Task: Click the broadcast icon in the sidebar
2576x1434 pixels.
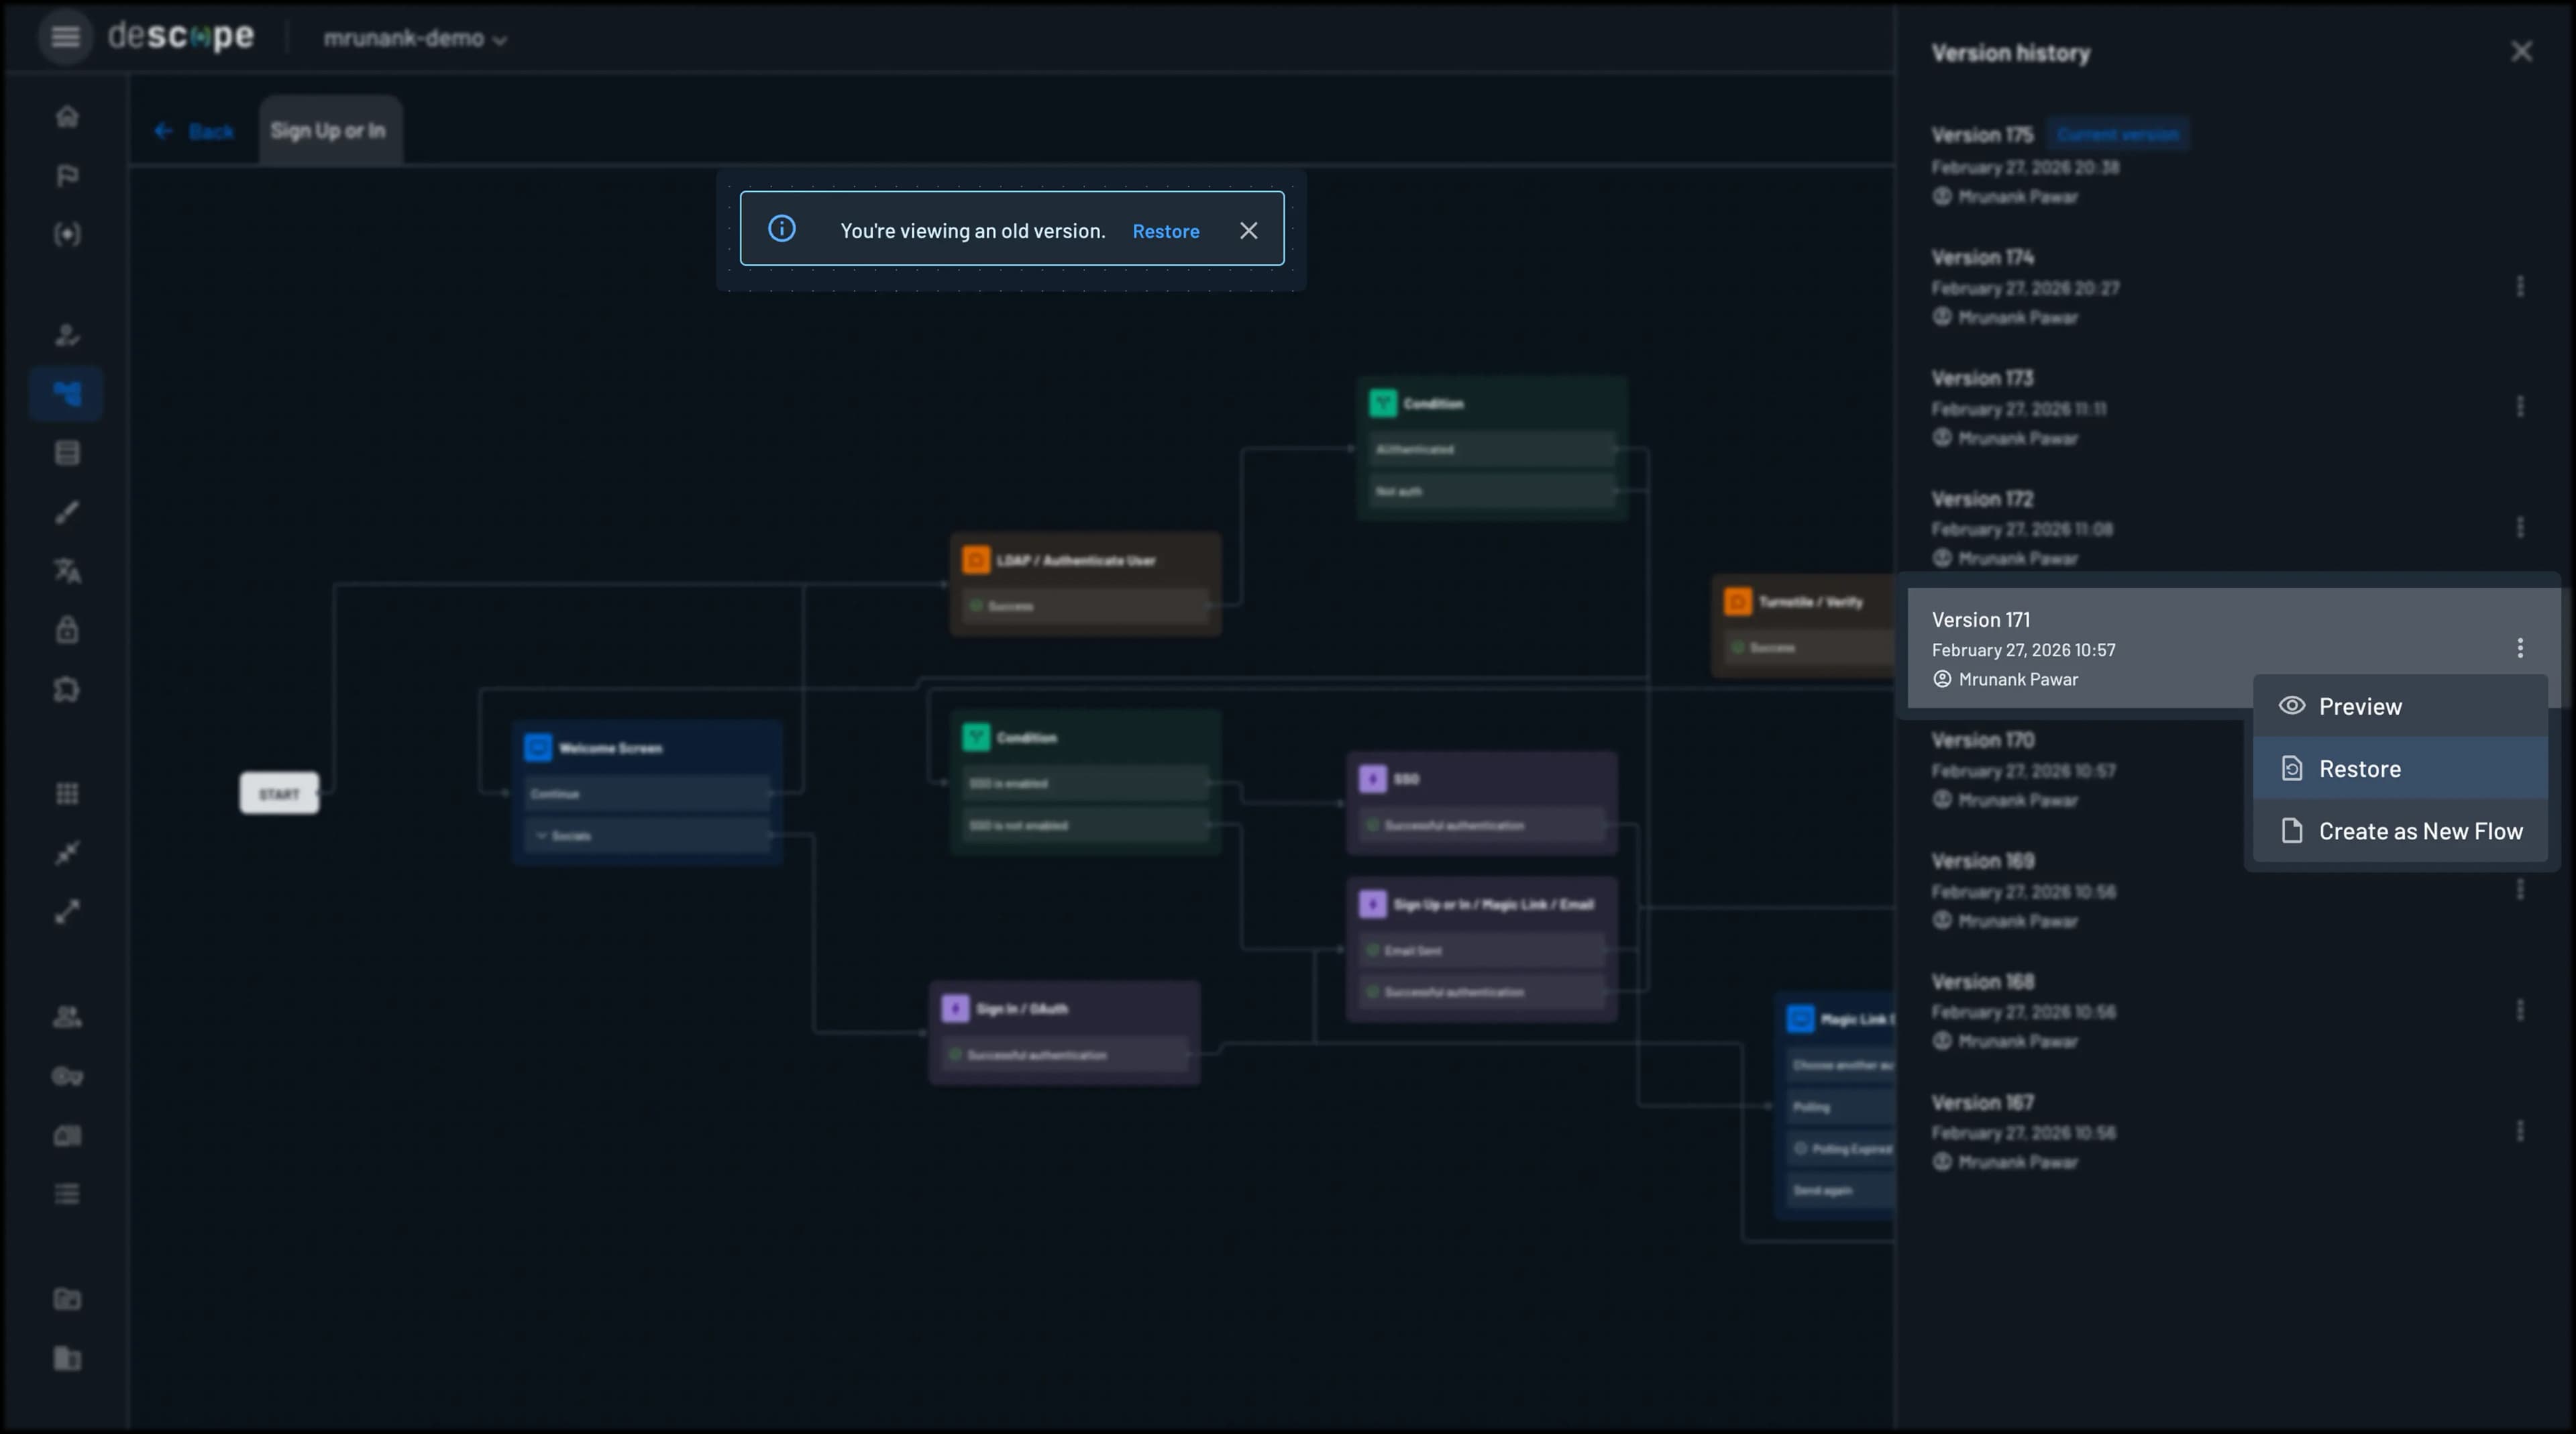Action: [67, 234]
